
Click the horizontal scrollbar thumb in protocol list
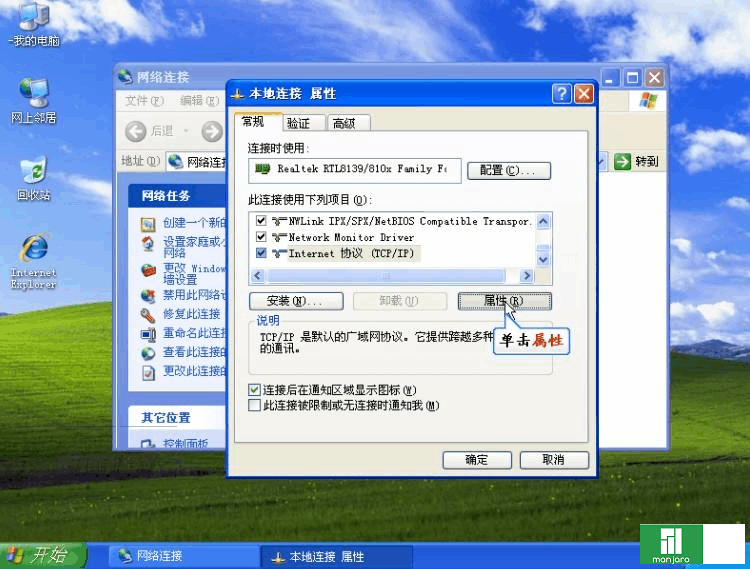[386, 276]
